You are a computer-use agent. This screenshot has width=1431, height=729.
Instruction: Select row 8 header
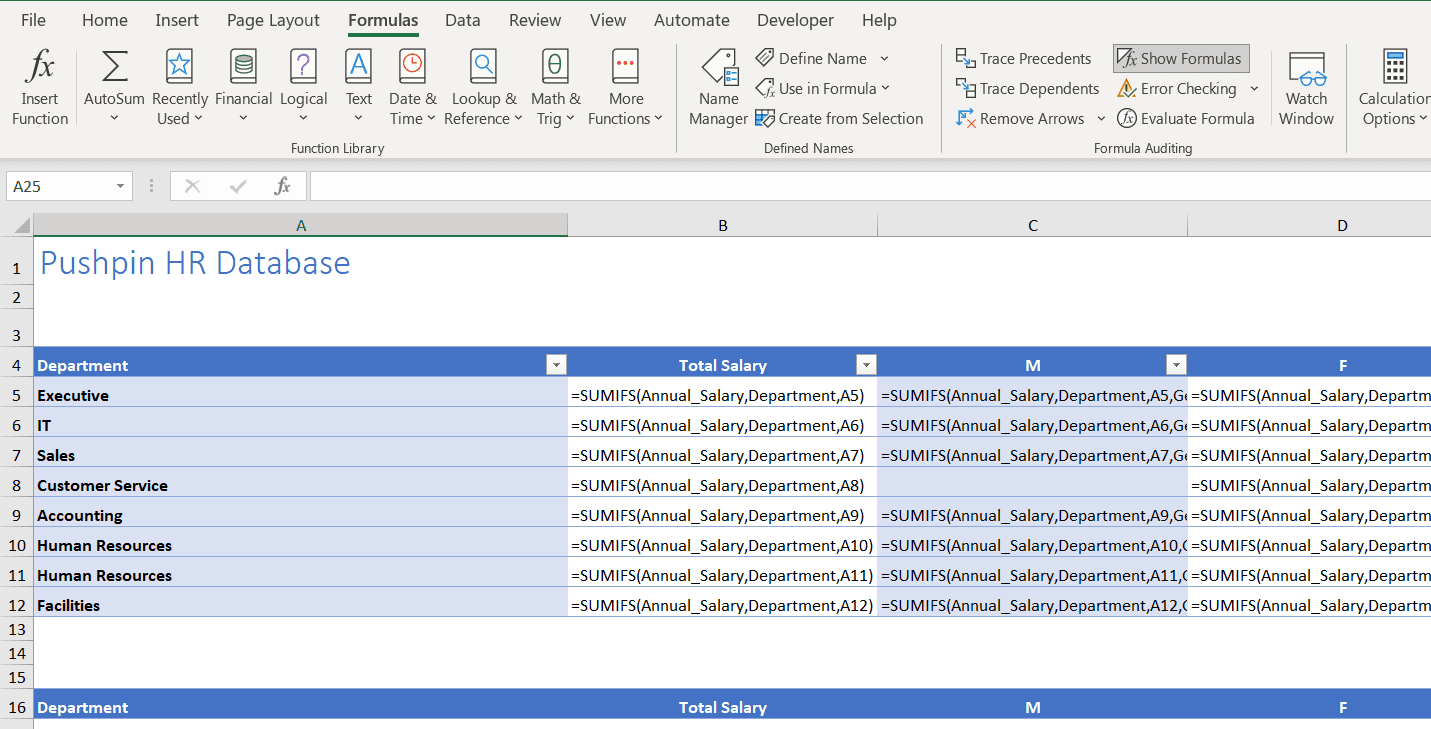16,485
